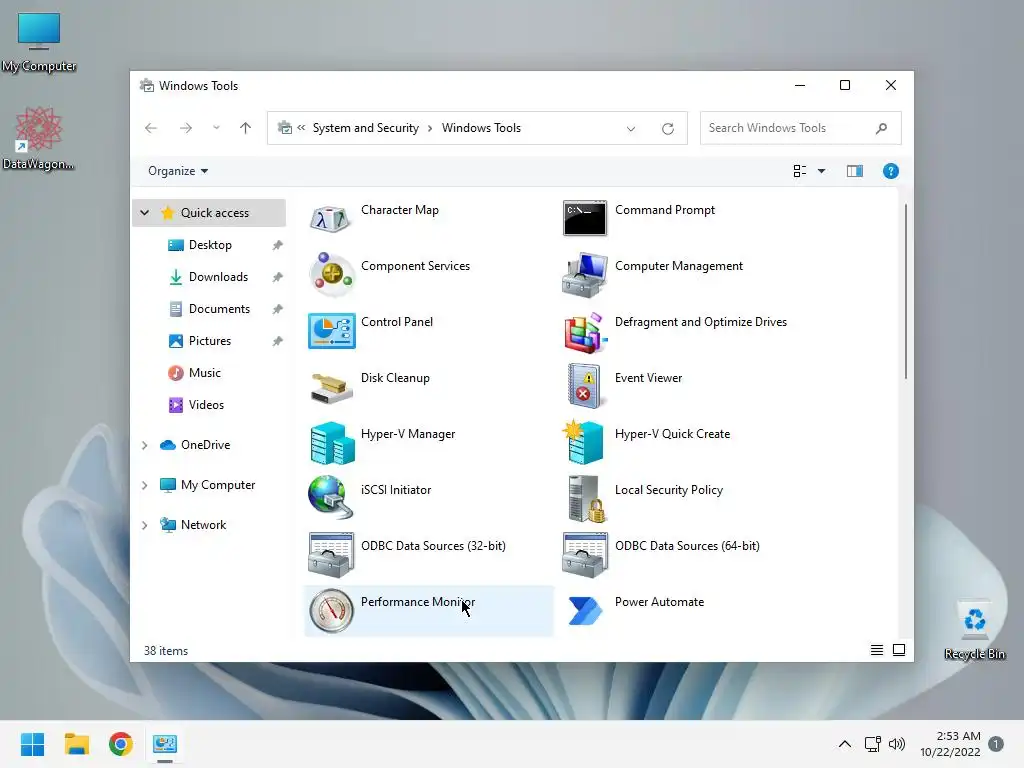This screenshot has height=768, width=1024.
Task: Open the Organize dropdown menu
Action: (178, 171)
